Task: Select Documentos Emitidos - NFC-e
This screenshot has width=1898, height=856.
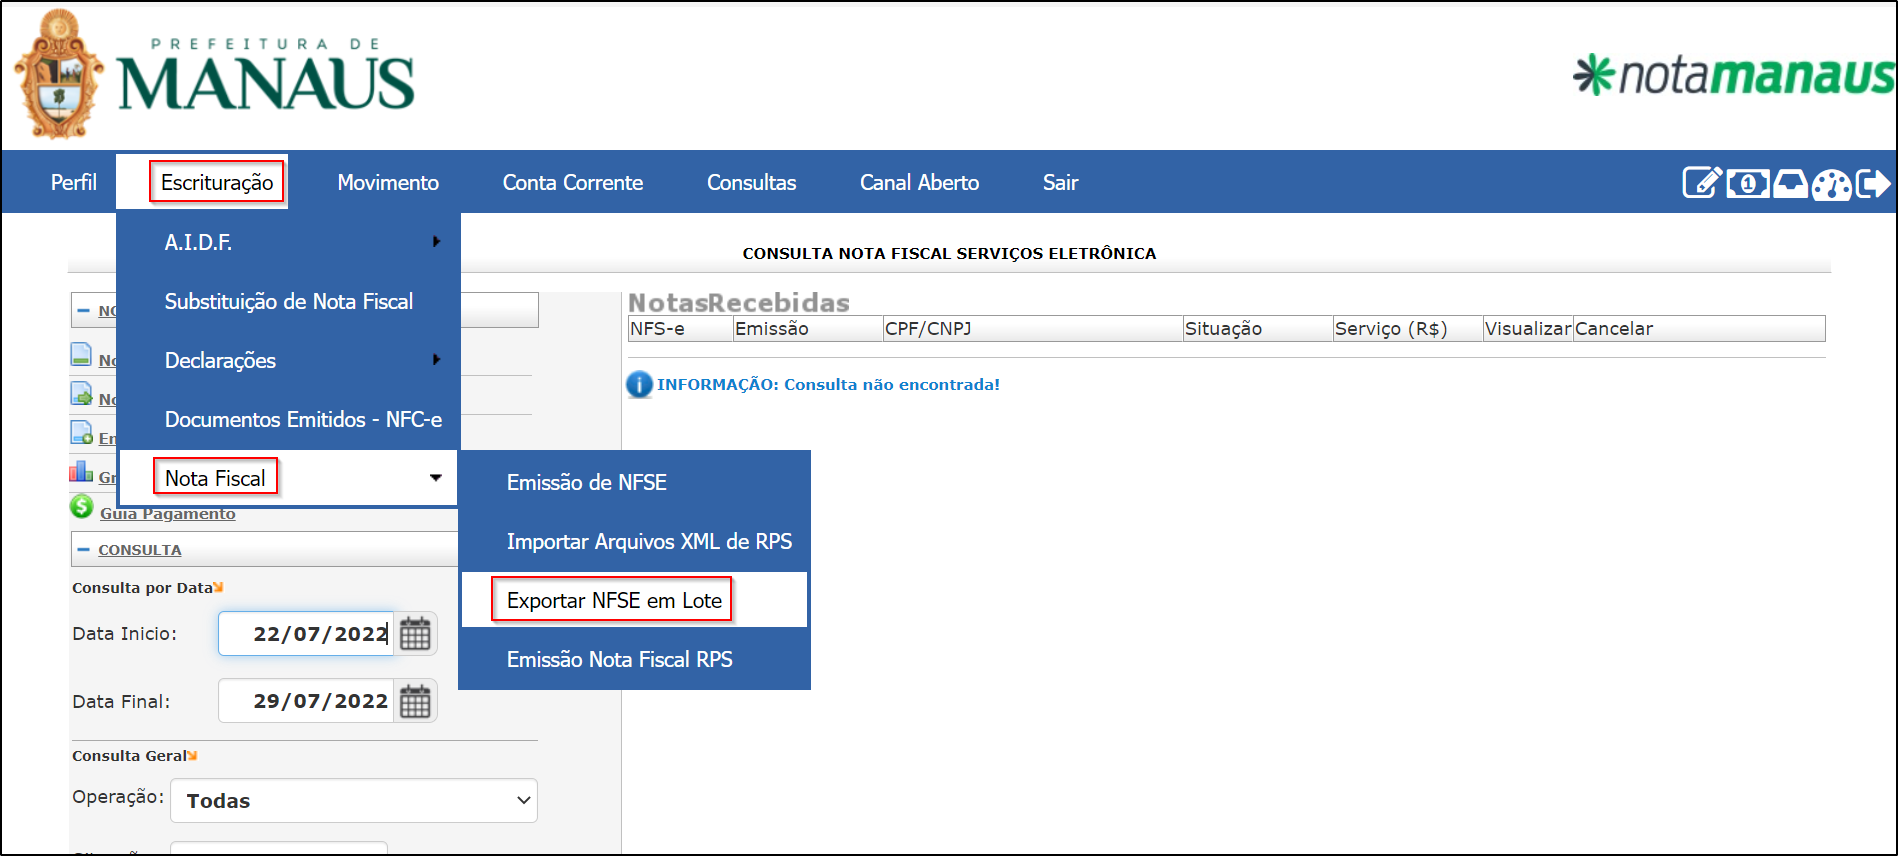Action: 303,419
